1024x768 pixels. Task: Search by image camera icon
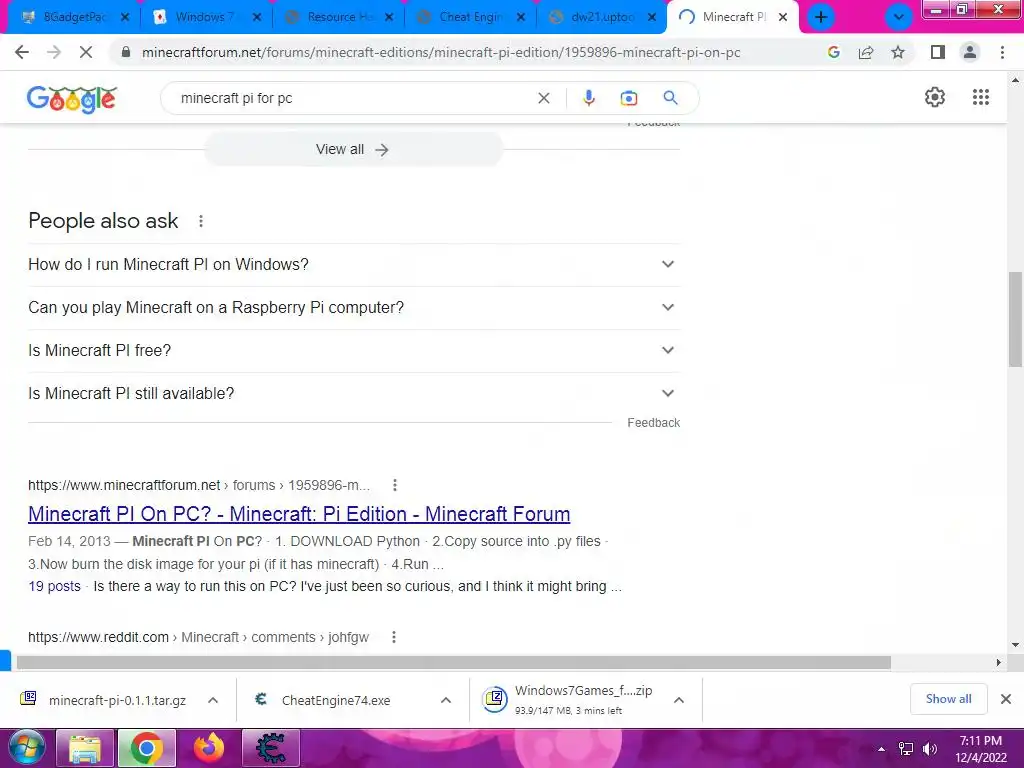coord(628,98)
